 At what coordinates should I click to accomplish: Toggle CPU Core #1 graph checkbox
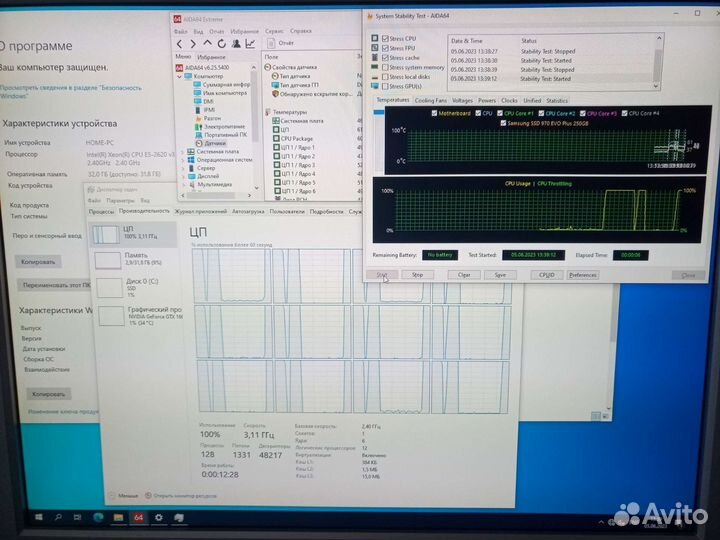500,113
